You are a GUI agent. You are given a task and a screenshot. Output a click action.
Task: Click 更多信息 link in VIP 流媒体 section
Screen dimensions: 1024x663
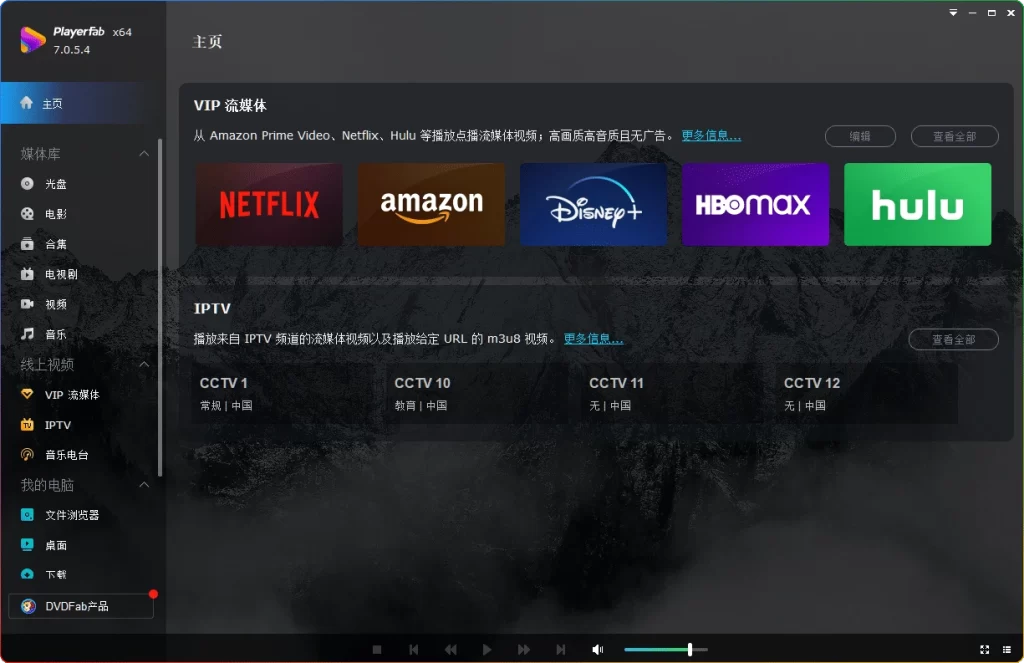[x=711, y=134]
